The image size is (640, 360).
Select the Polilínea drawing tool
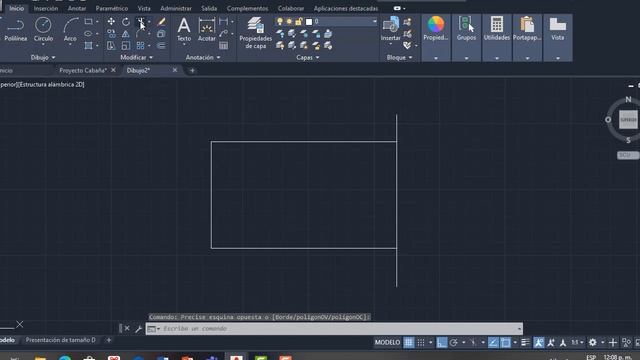point(16,30)
